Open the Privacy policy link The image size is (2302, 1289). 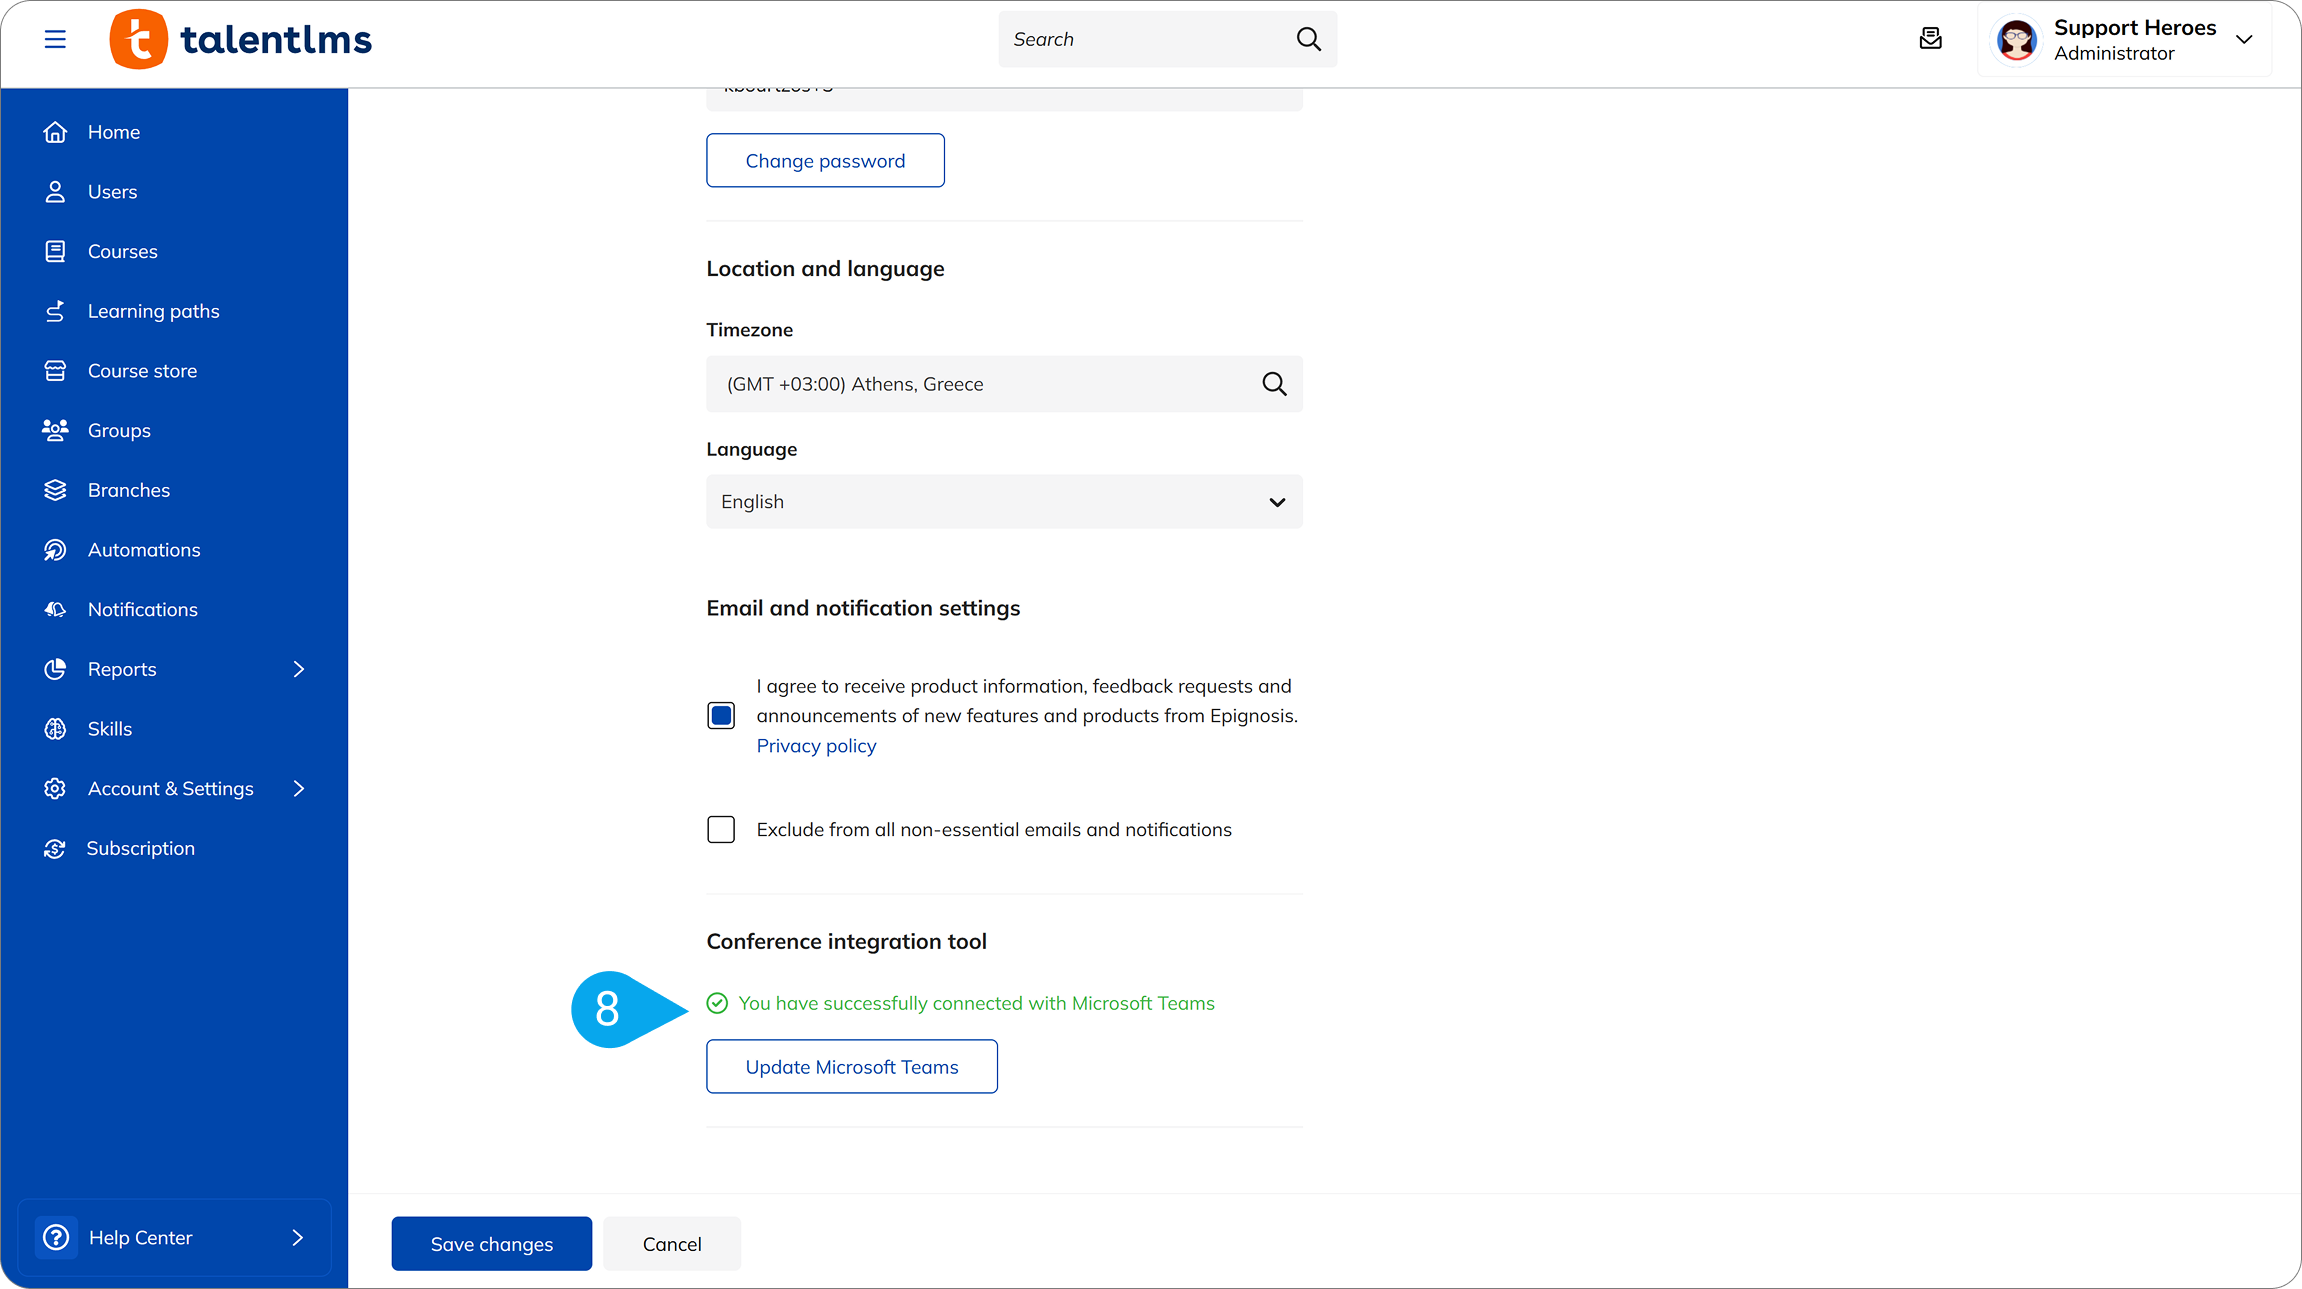(x=816, y=746)
